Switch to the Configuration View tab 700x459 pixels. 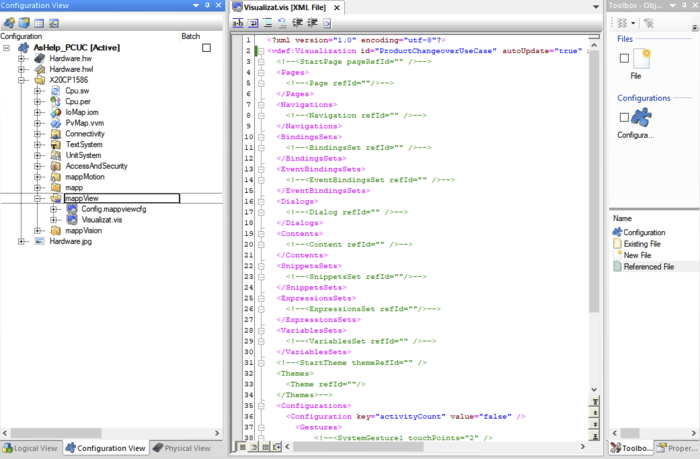(105, 448)
